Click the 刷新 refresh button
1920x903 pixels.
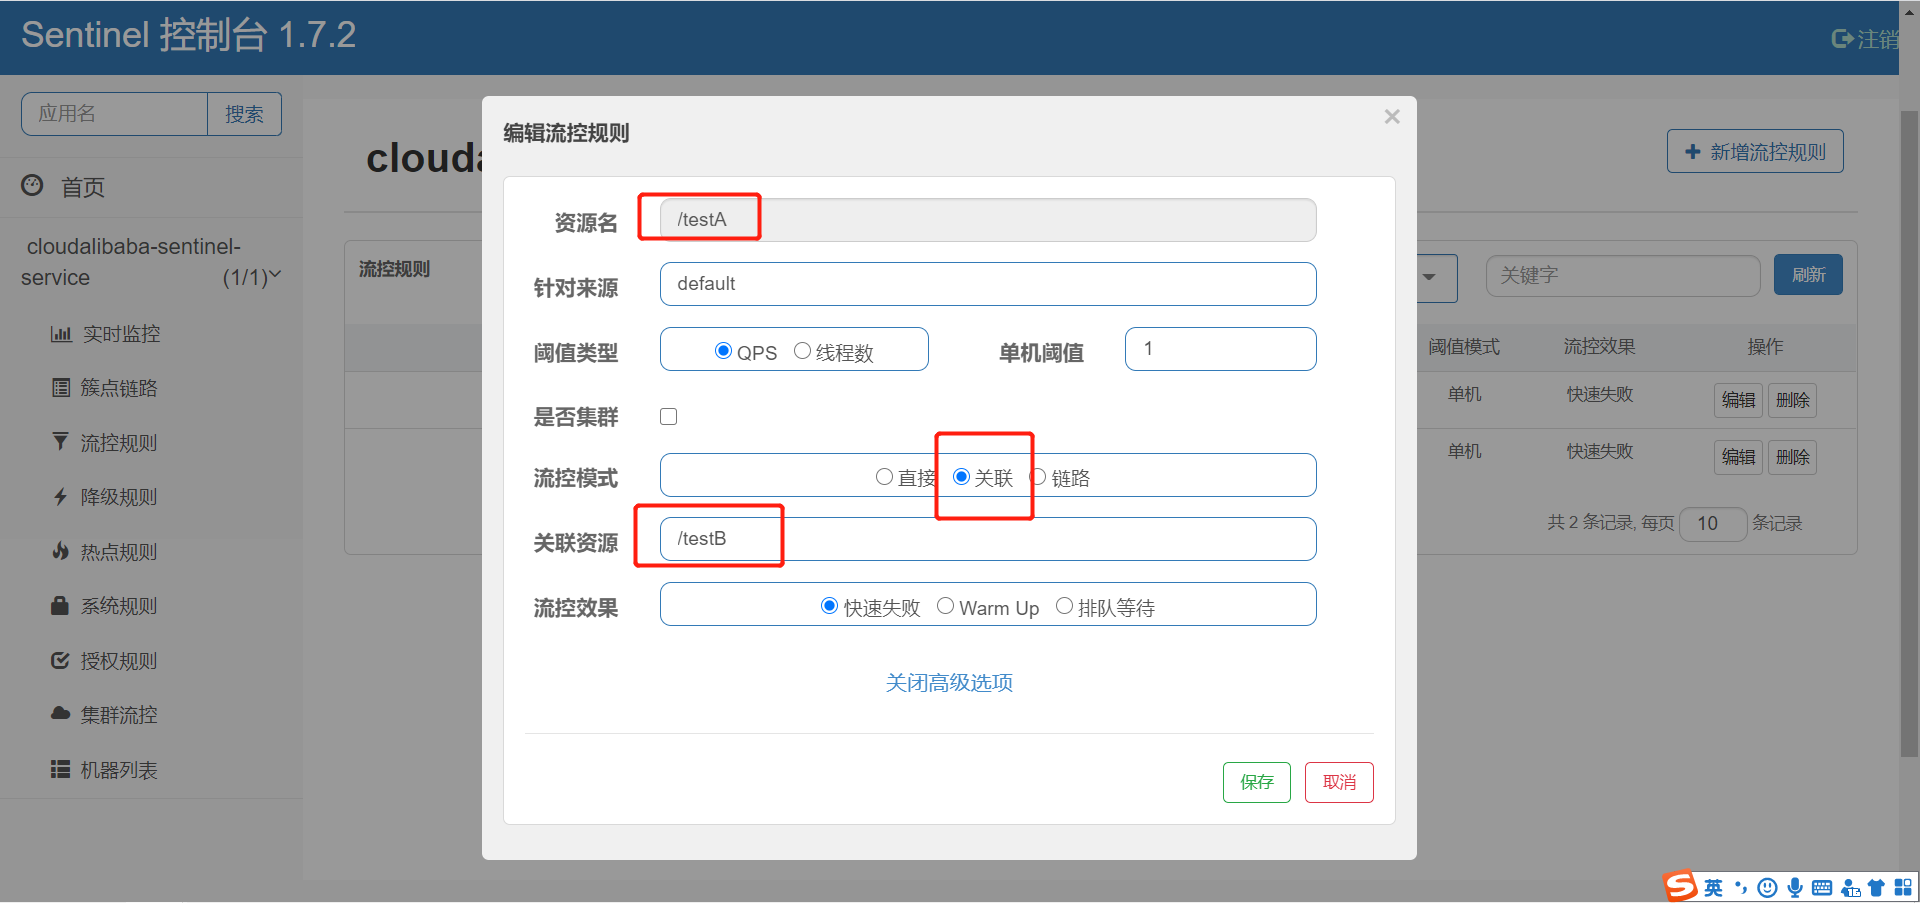pyautogui.click(x=1808, y=275)
